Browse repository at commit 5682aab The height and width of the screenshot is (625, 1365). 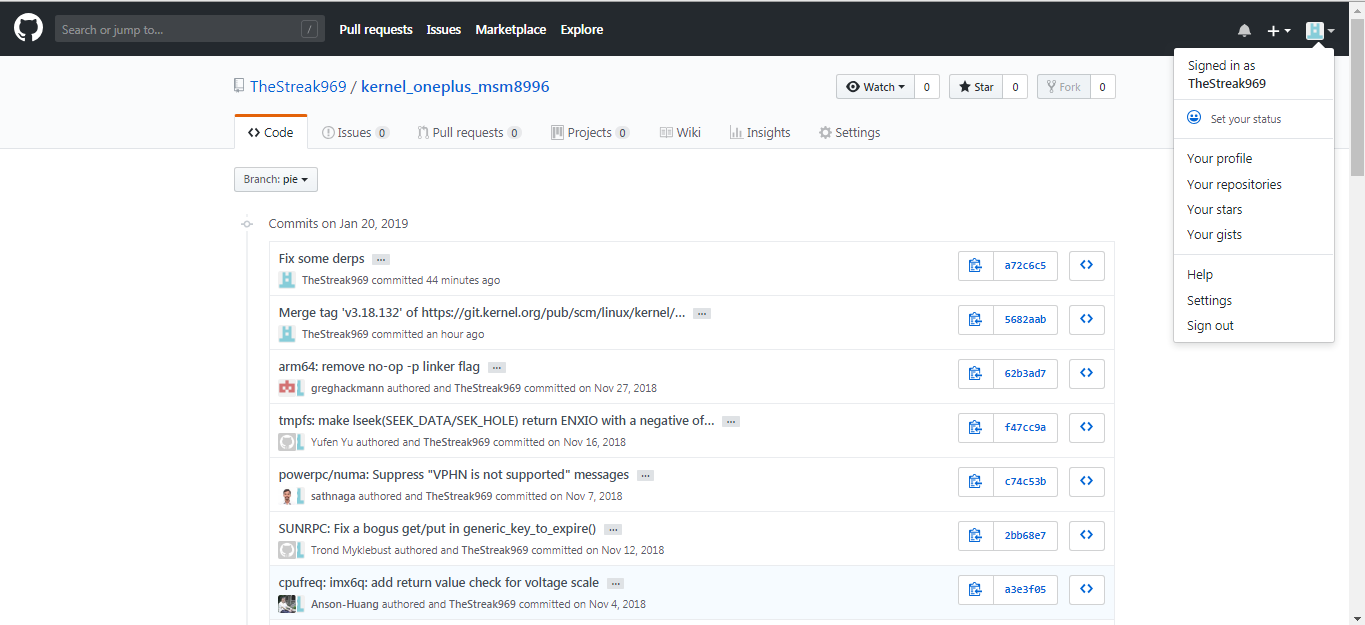[x=1086, y=320]
